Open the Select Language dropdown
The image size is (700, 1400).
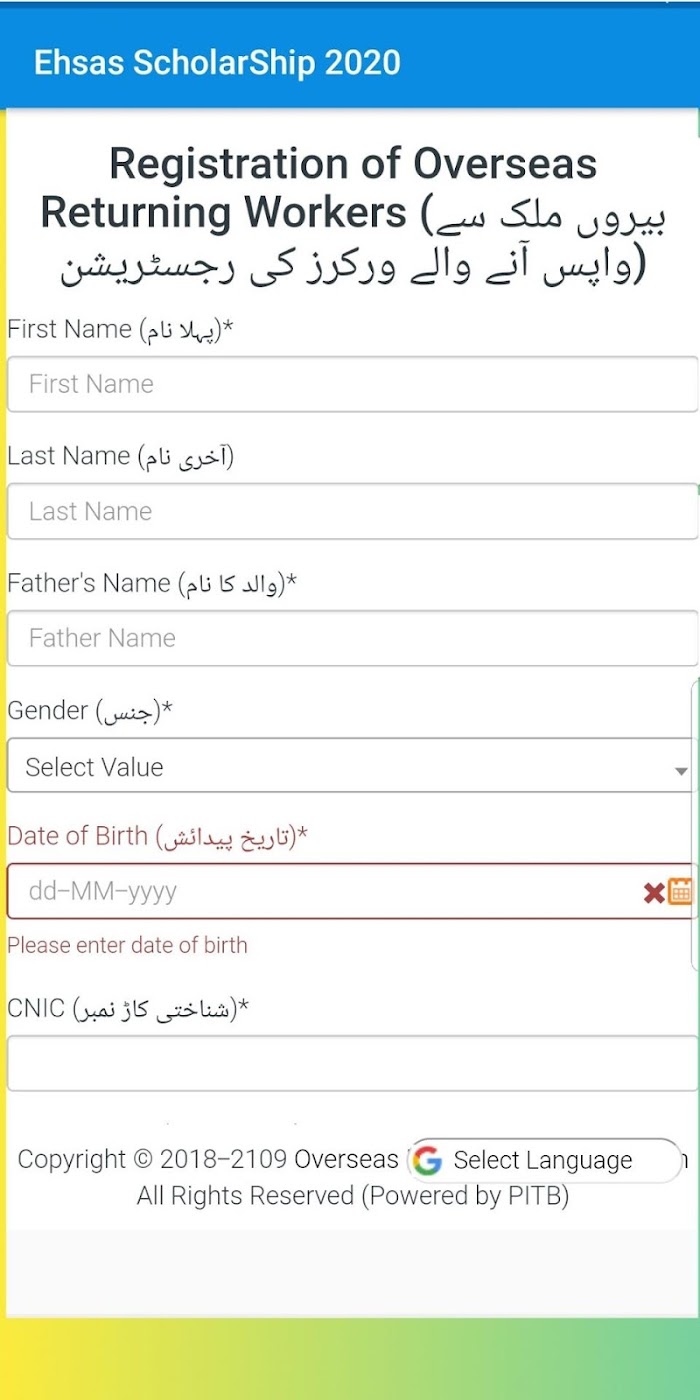(x=546, y=1160)
